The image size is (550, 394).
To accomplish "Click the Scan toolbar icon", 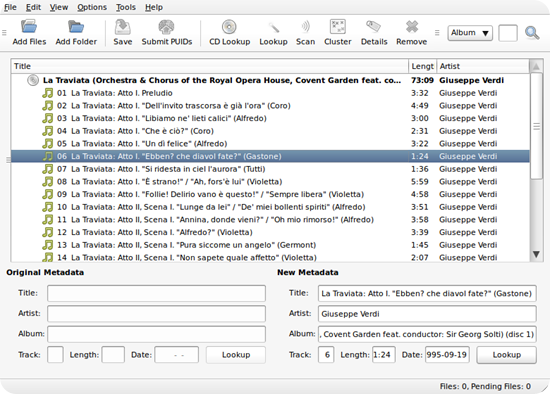I will [305, 27].
